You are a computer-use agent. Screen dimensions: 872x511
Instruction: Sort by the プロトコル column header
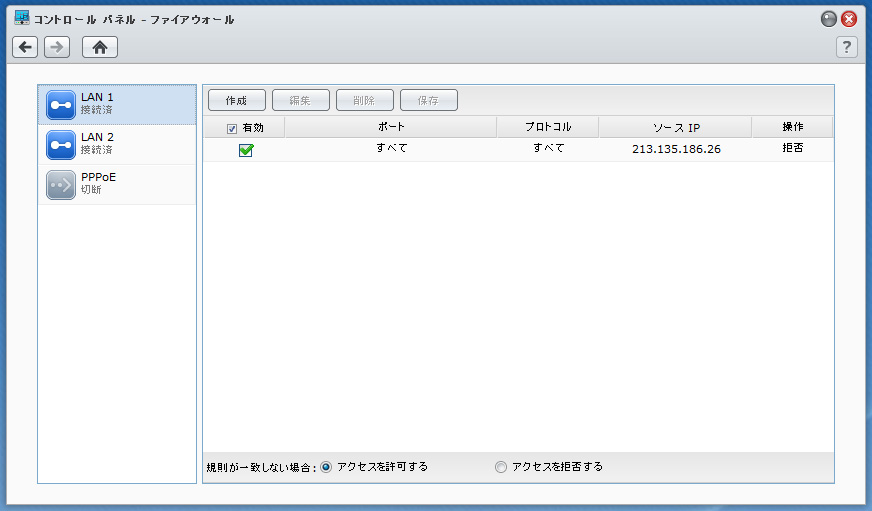(548, 127)
